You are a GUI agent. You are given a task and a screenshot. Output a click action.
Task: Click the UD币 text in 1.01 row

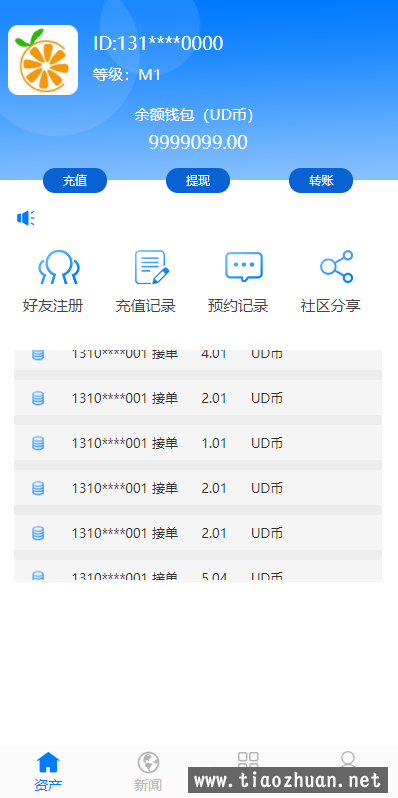tap(267, 443)
